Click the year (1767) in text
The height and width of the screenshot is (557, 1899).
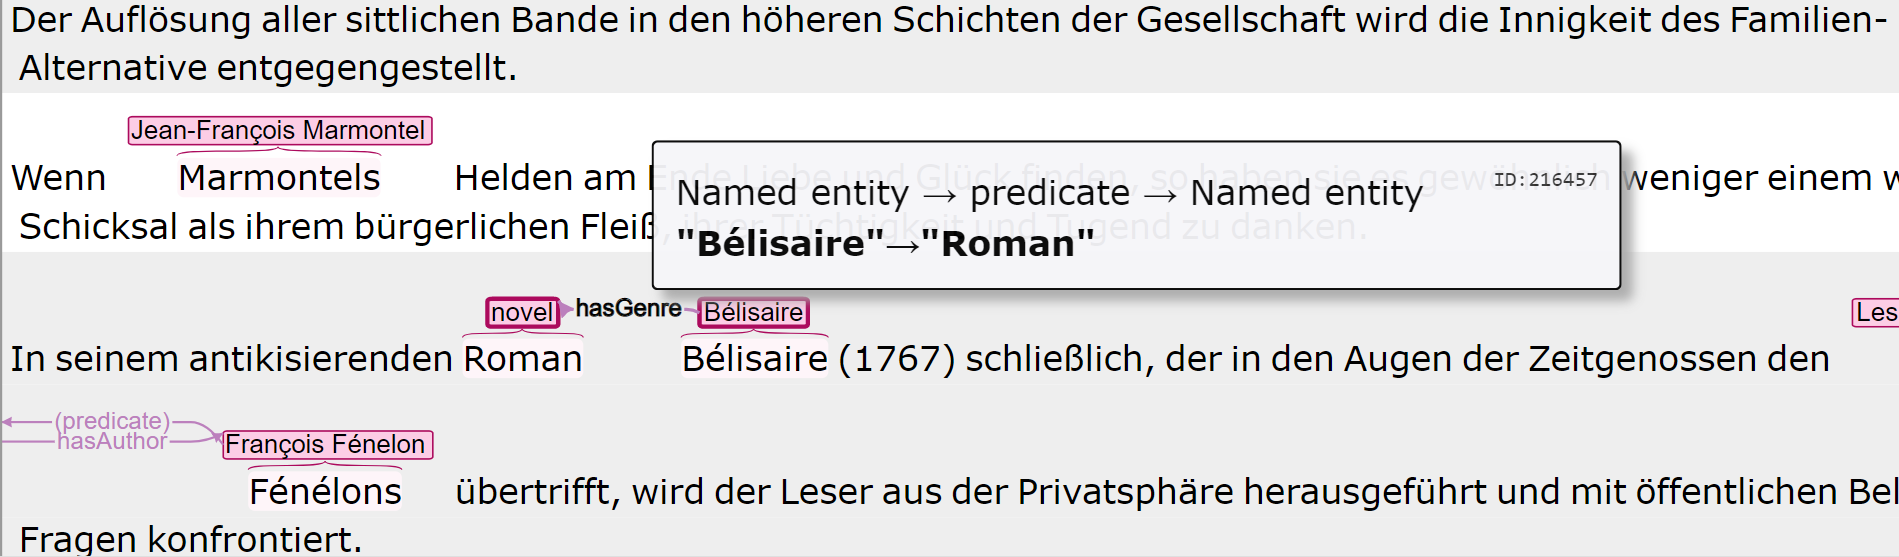(897, 359)
